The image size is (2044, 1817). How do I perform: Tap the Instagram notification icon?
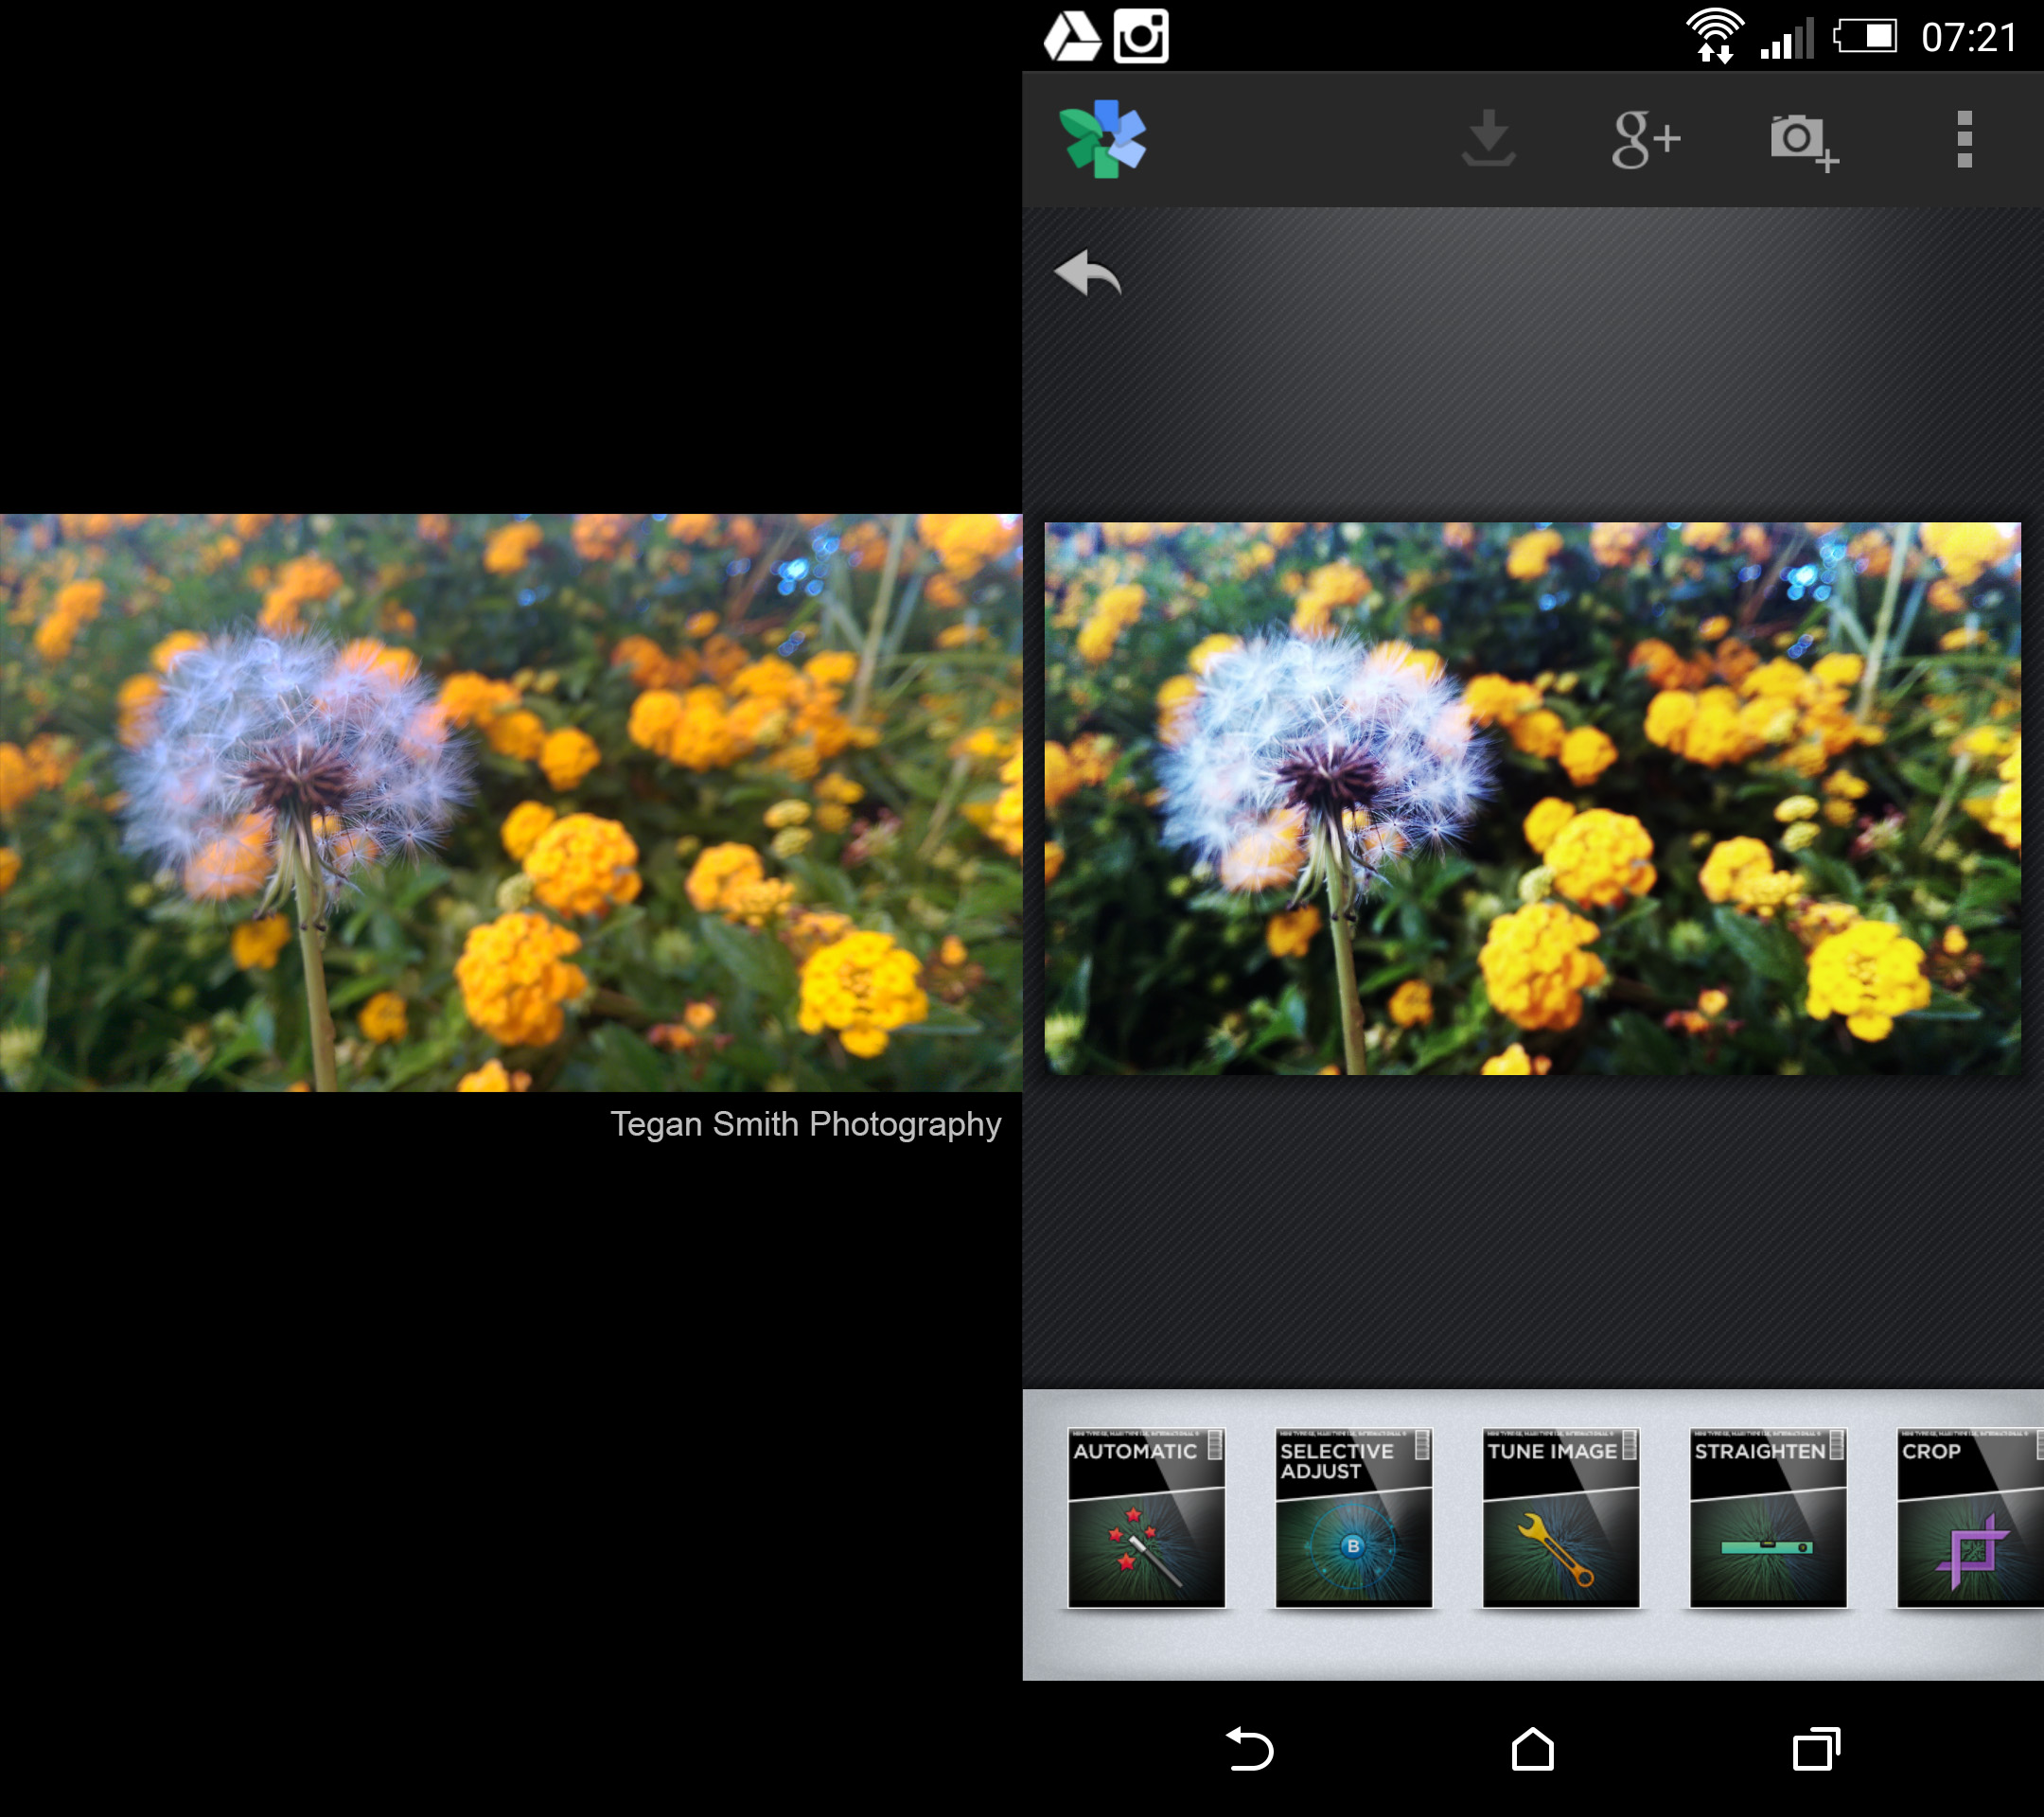tap(1141, 37)
